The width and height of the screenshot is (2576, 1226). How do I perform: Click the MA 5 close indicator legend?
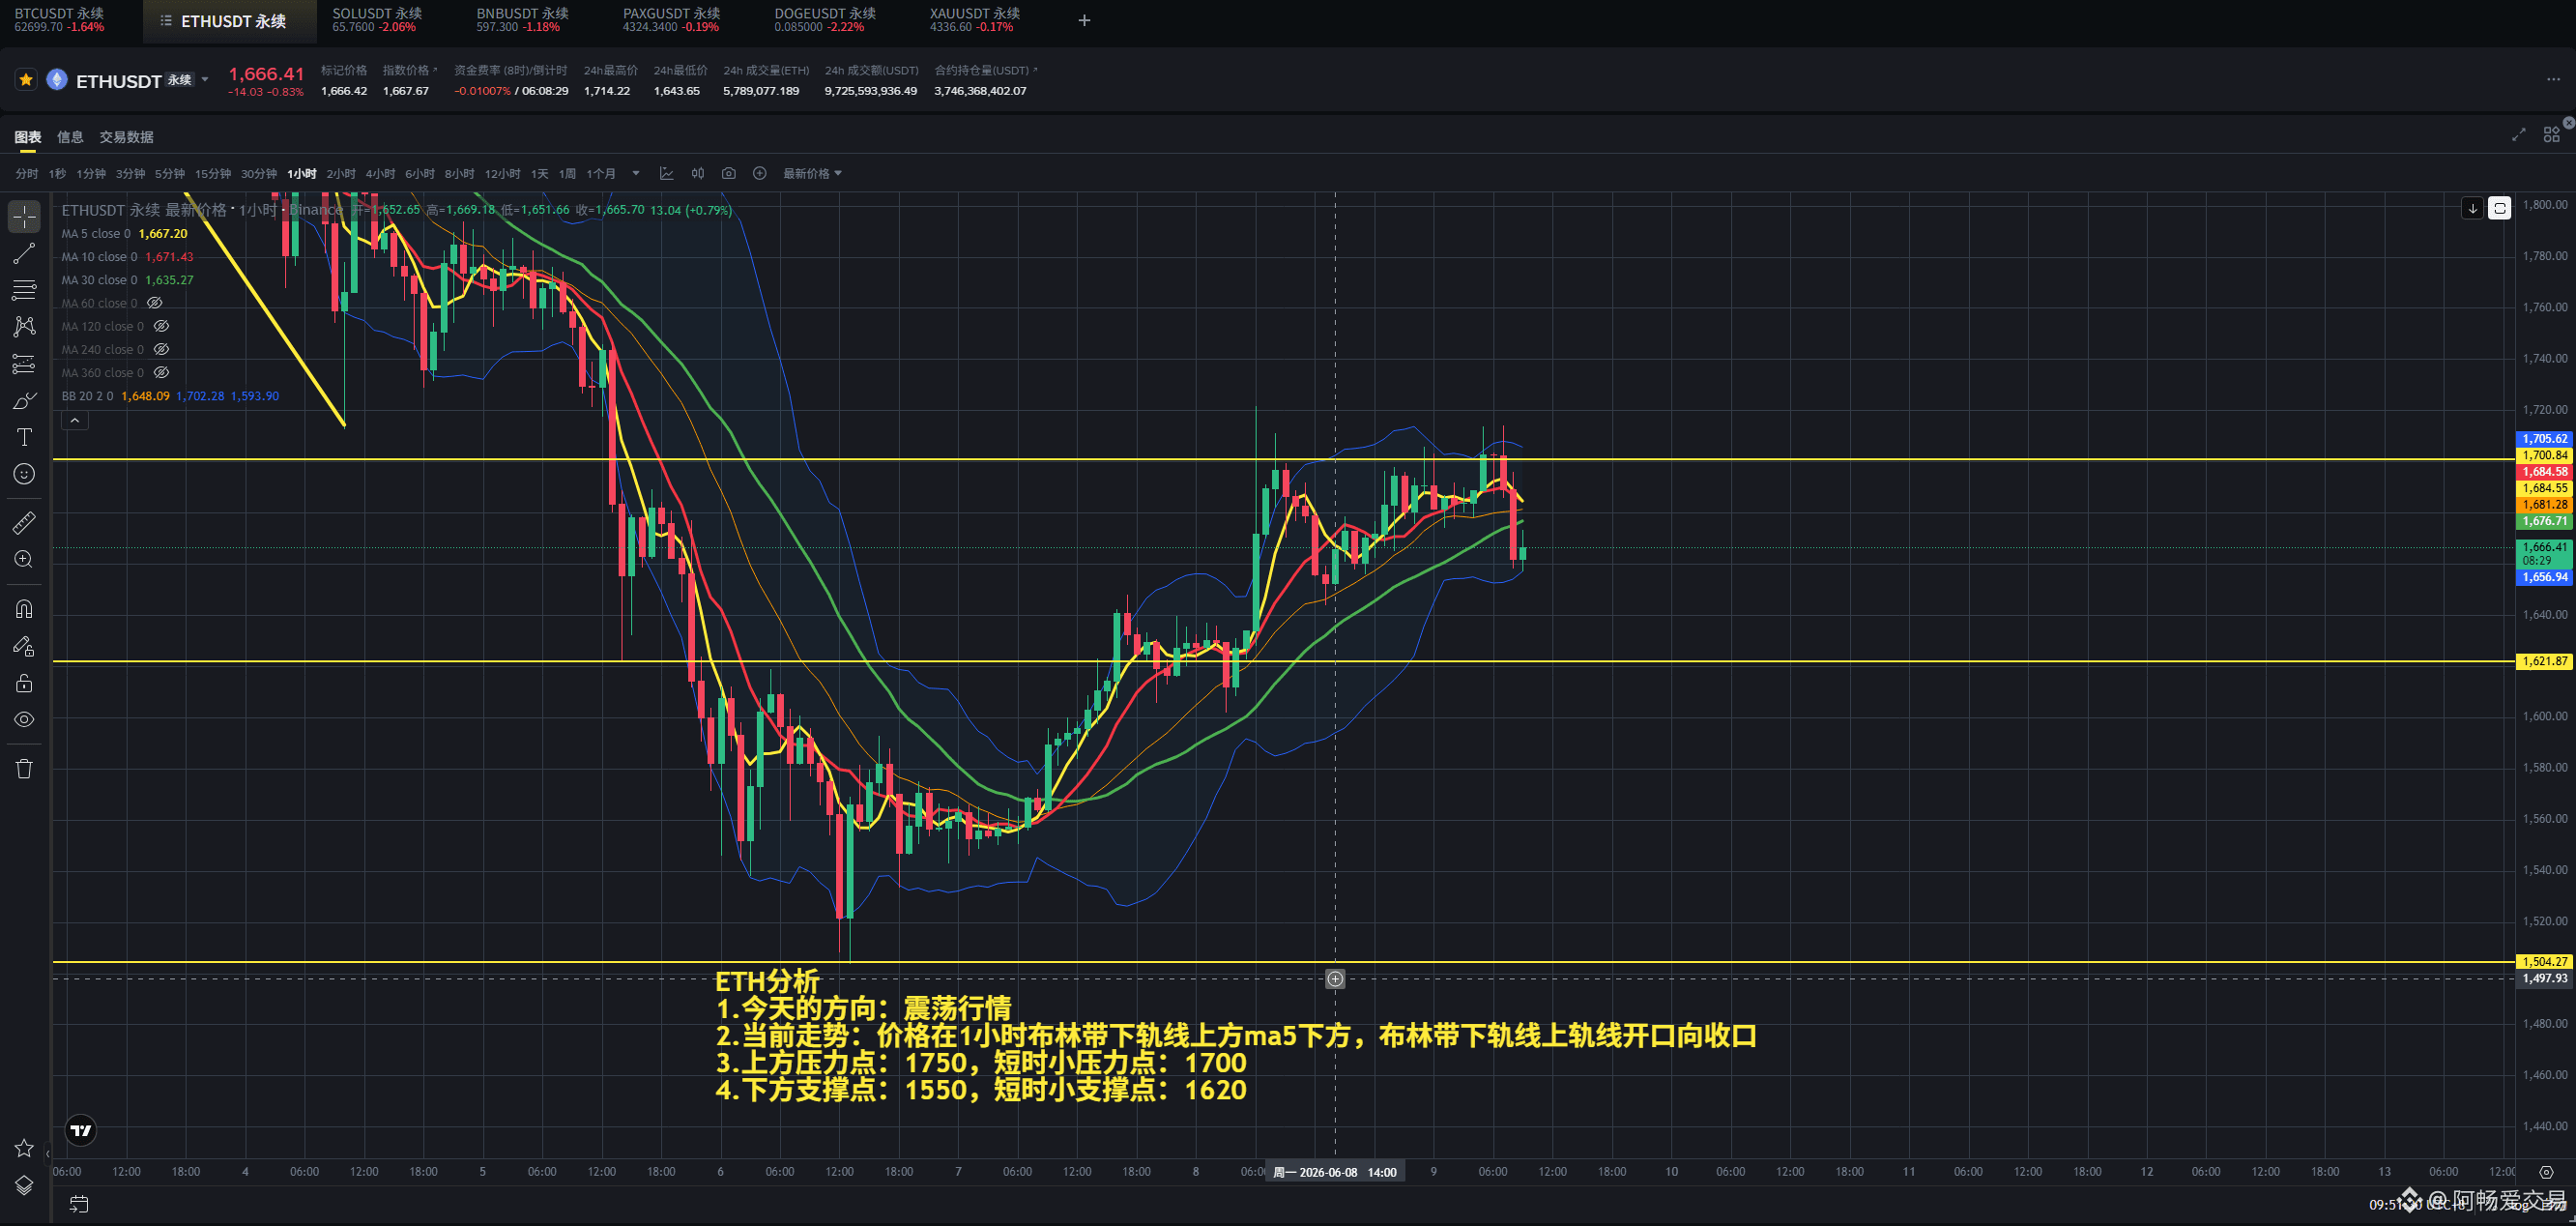(x=124, y=234)
